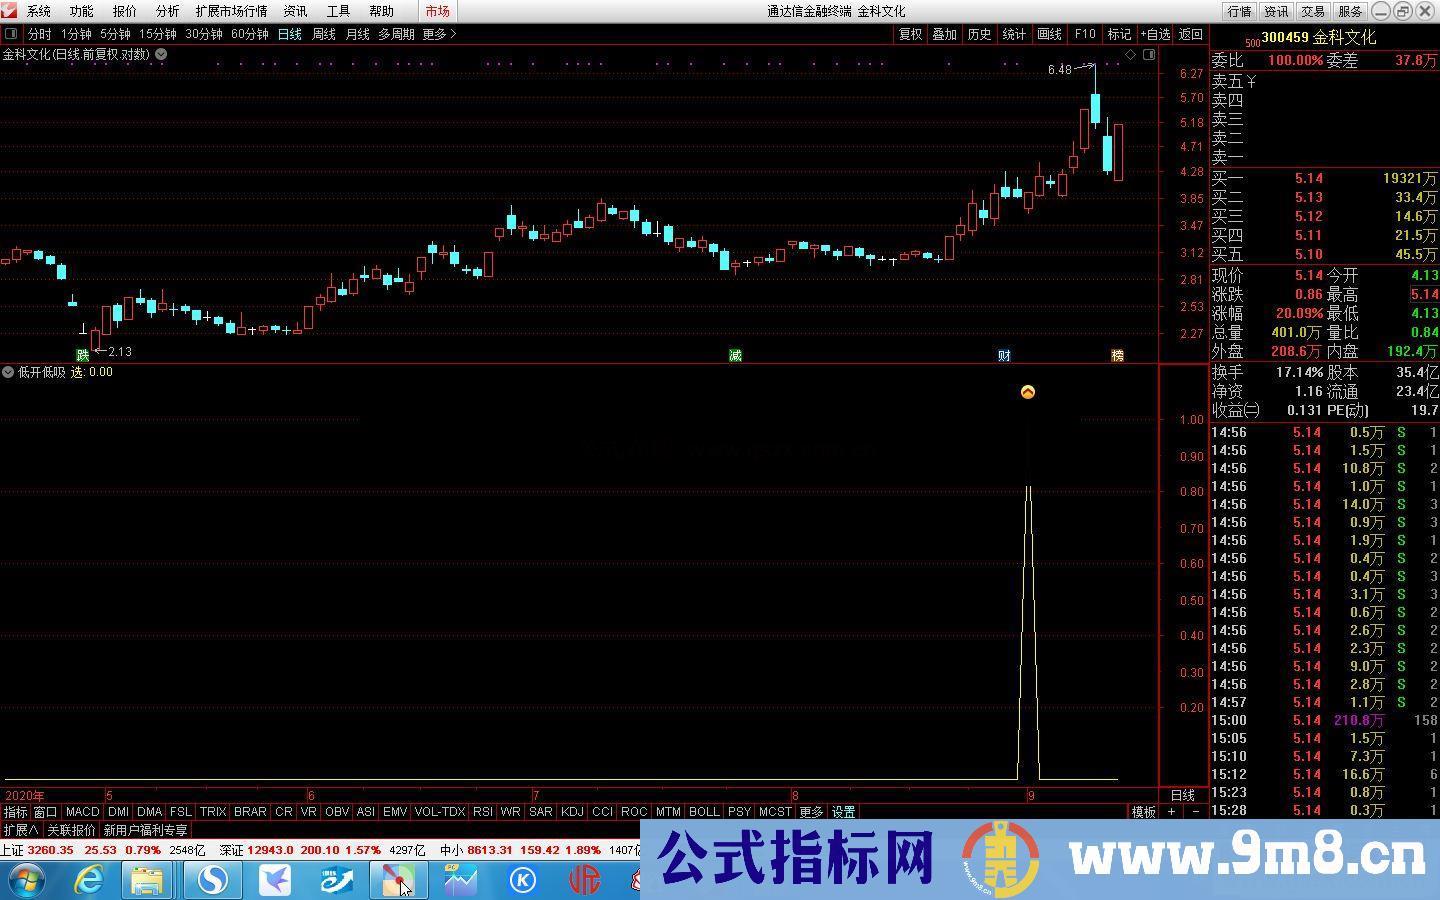Open the 报价 menu

tap(124, 11)
